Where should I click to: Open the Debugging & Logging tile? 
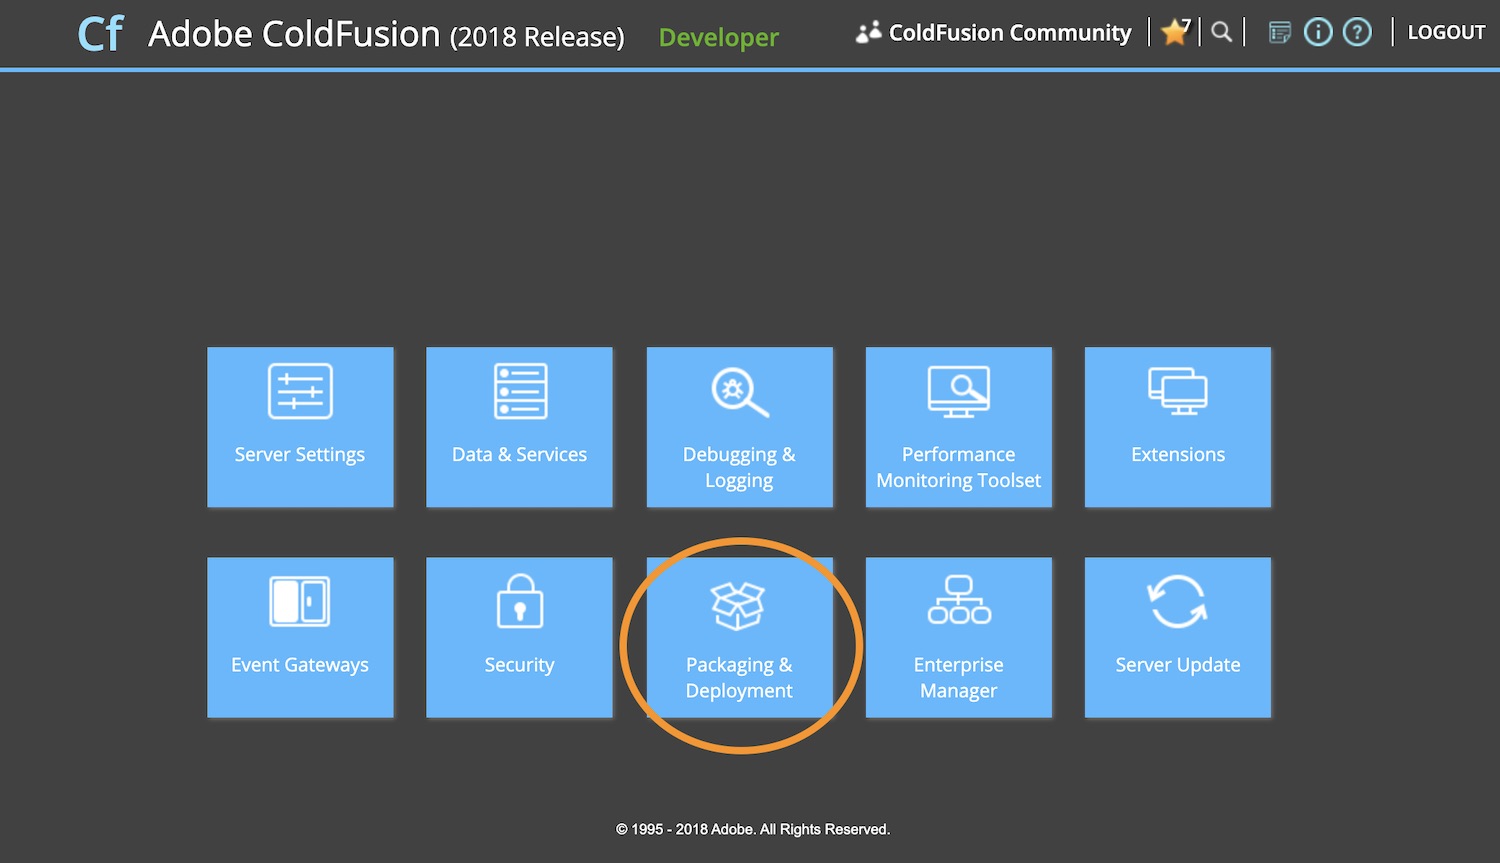[x=739, y=427]
